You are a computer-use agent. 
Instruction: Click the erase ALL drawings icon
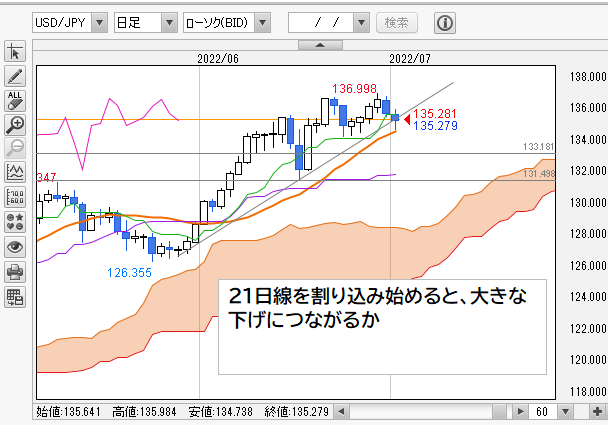click(x=15, y=100)
